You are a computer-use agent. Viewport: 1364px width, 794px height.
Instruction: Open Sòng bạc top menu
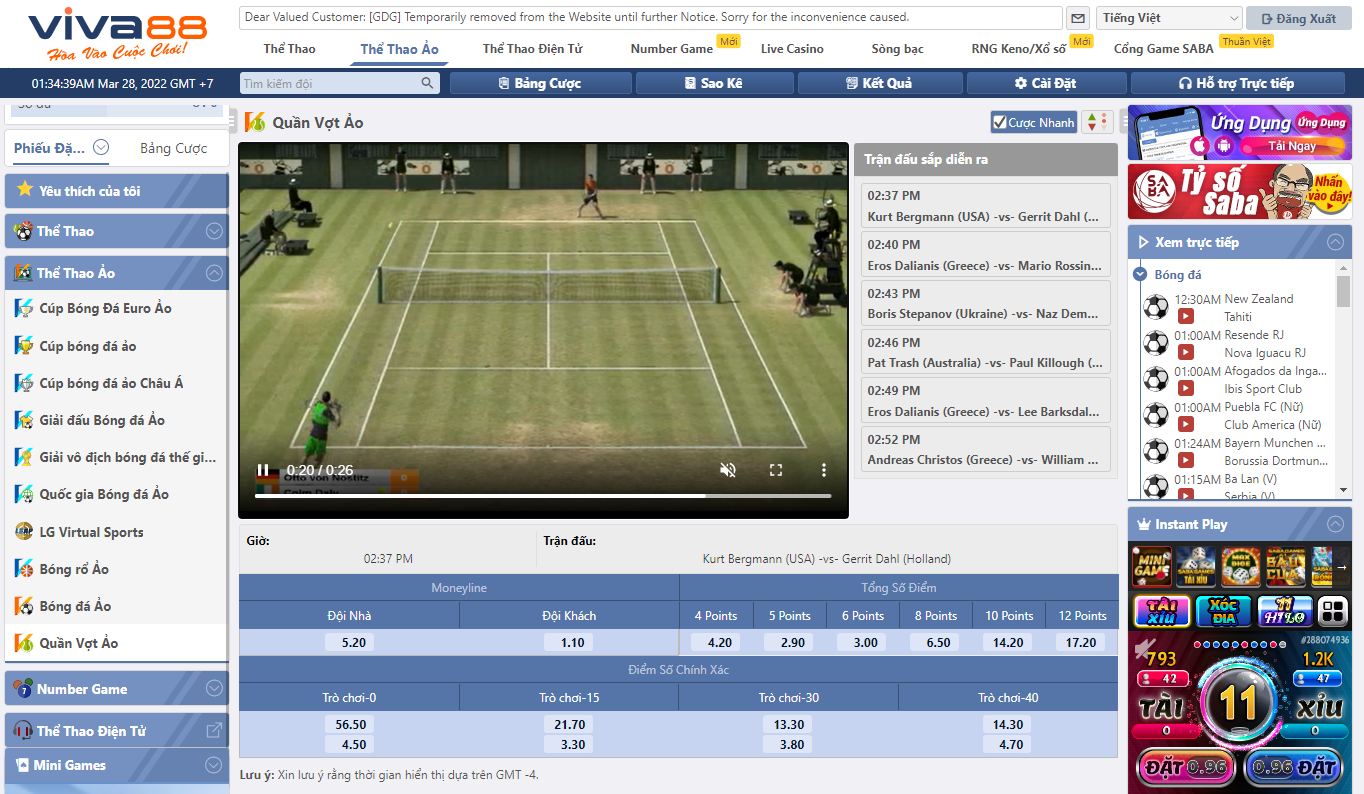pyautogui.click(x=897, y=48)
